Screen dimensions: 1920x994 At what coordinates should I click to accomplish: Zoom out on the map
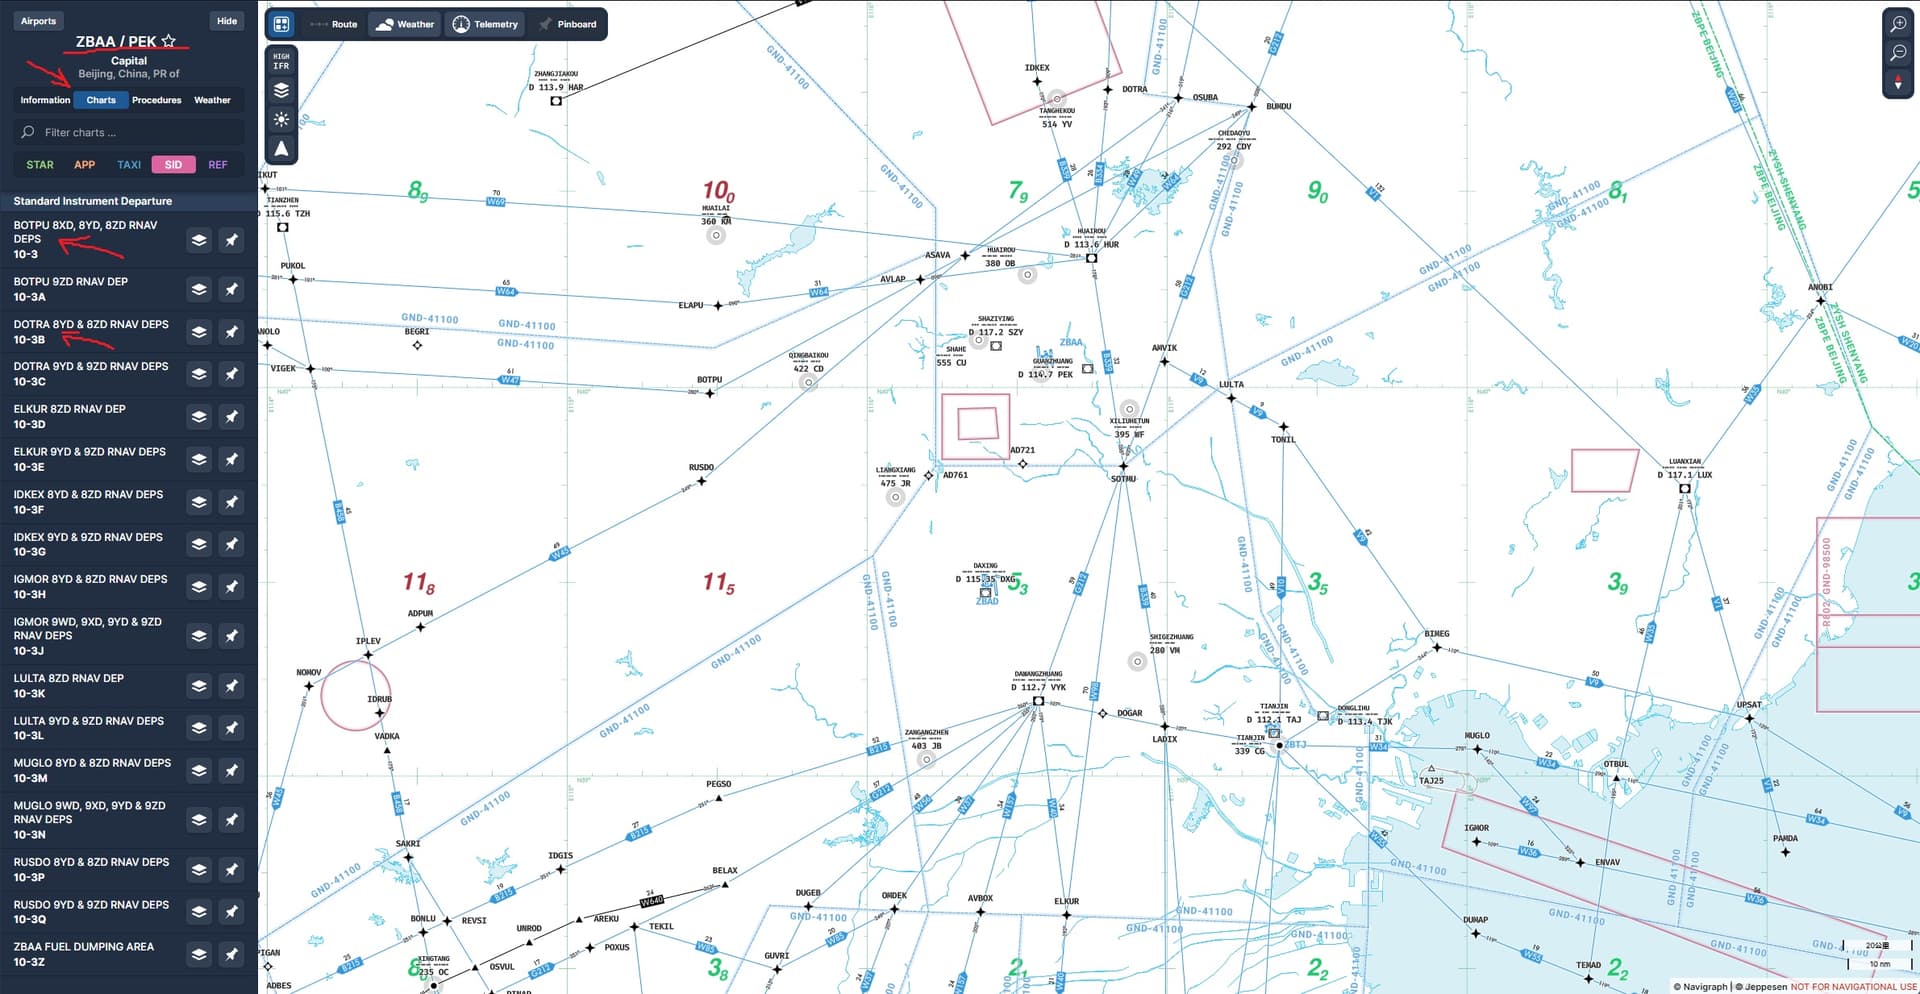click(1898, 52)
